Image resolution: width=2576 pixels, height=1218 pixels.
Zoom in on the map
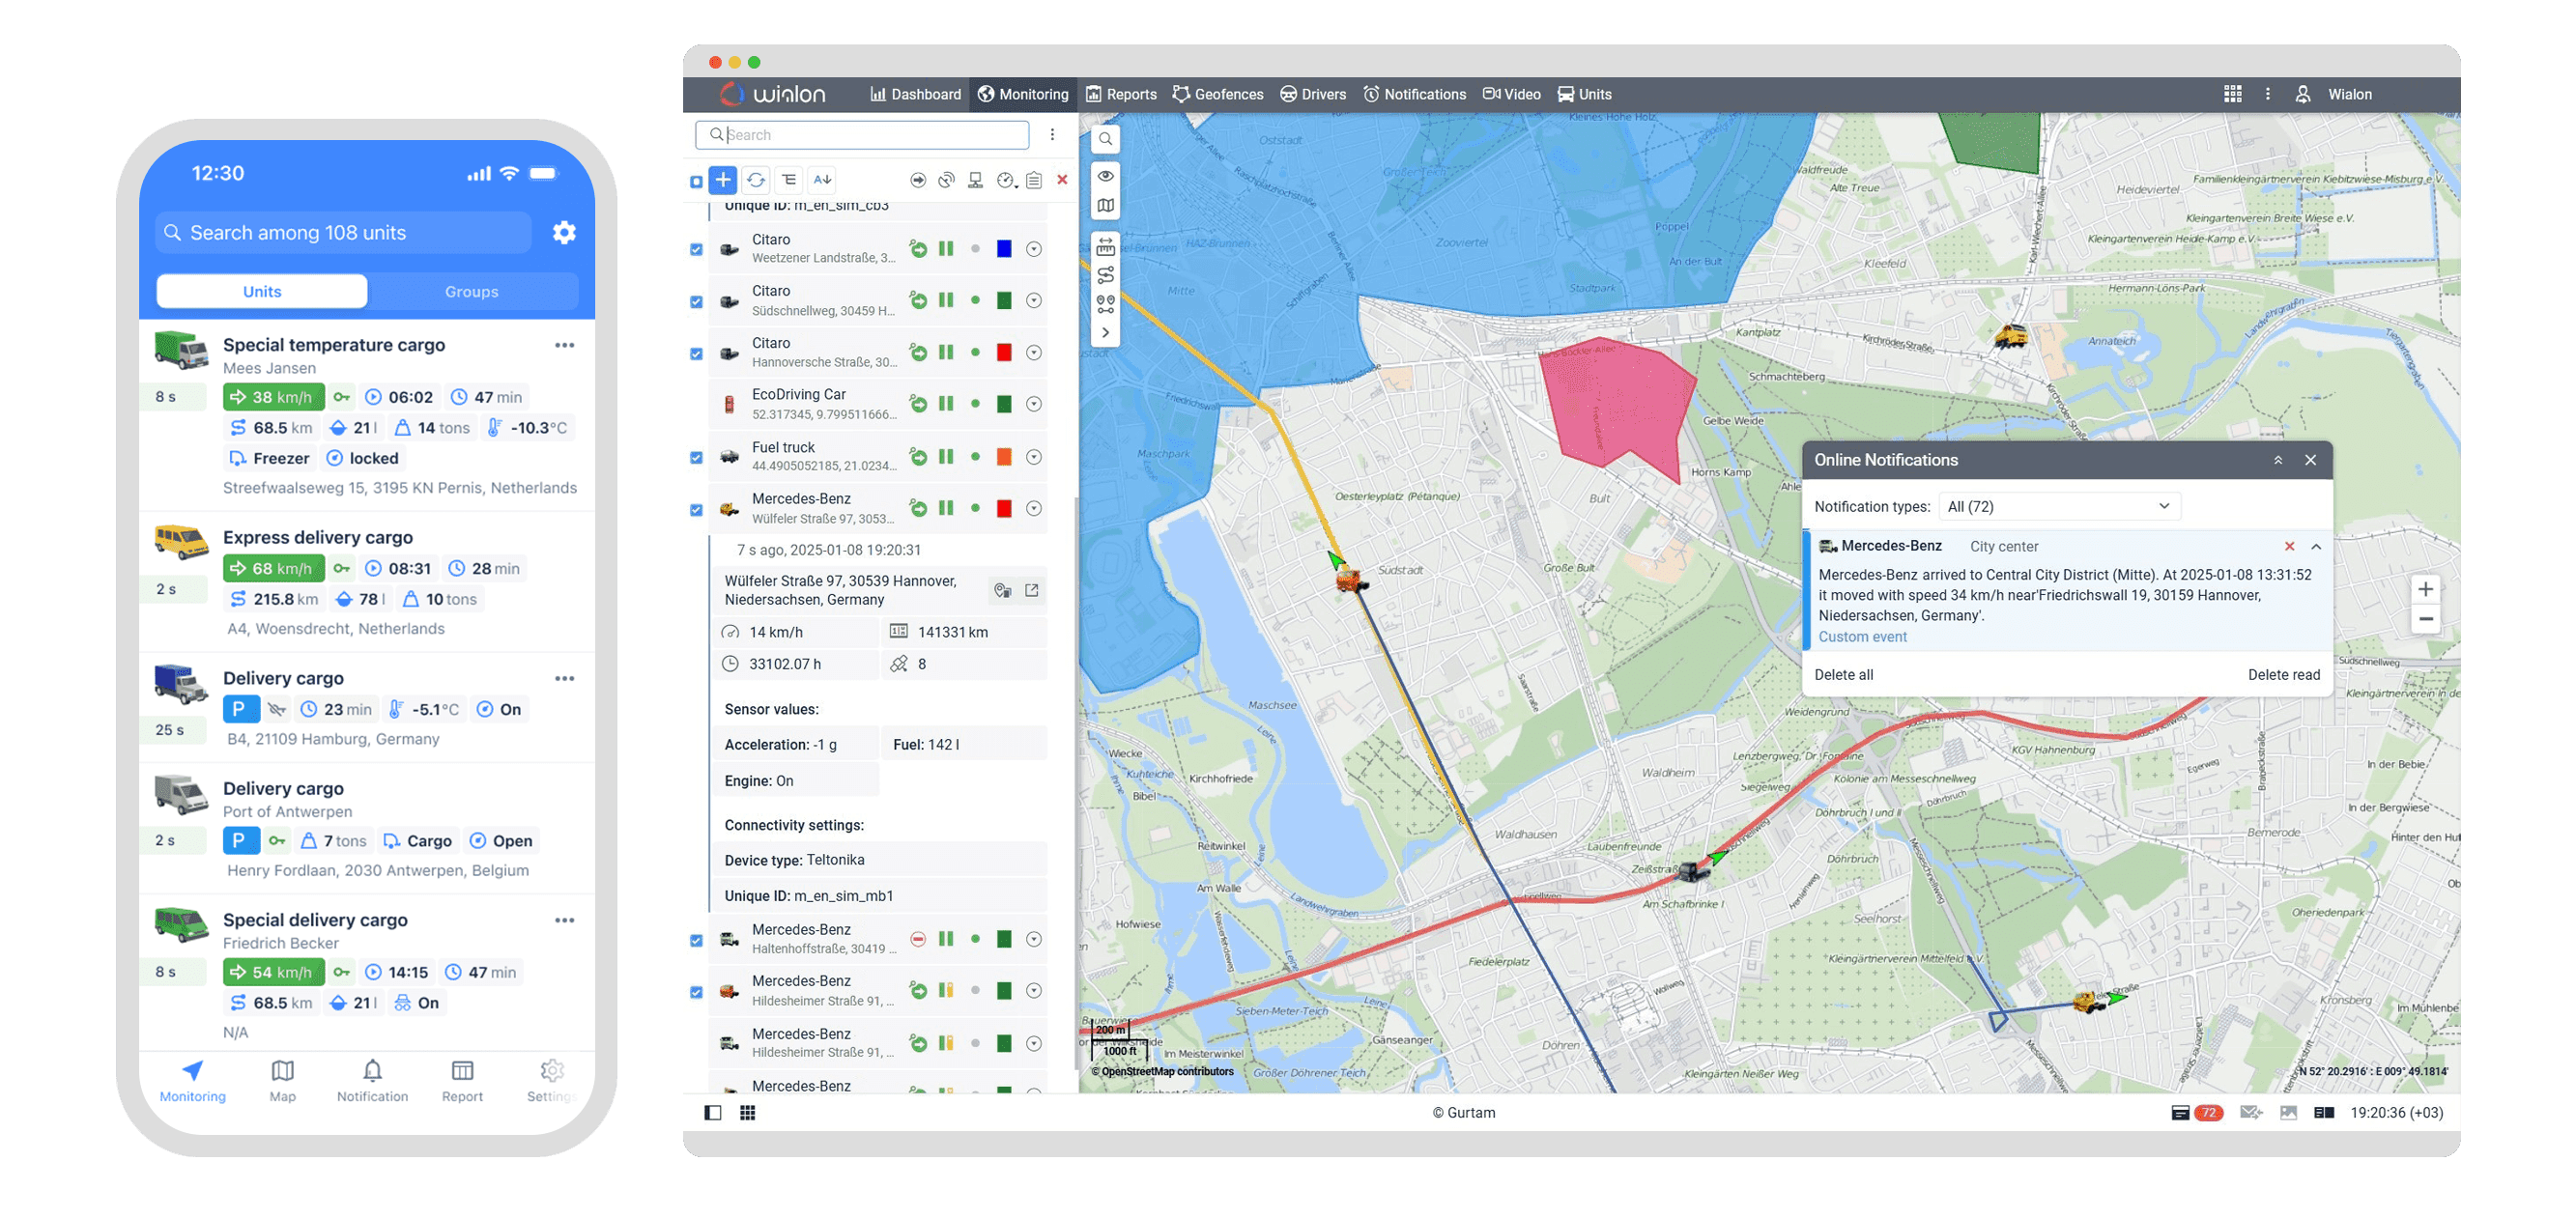2425,589
